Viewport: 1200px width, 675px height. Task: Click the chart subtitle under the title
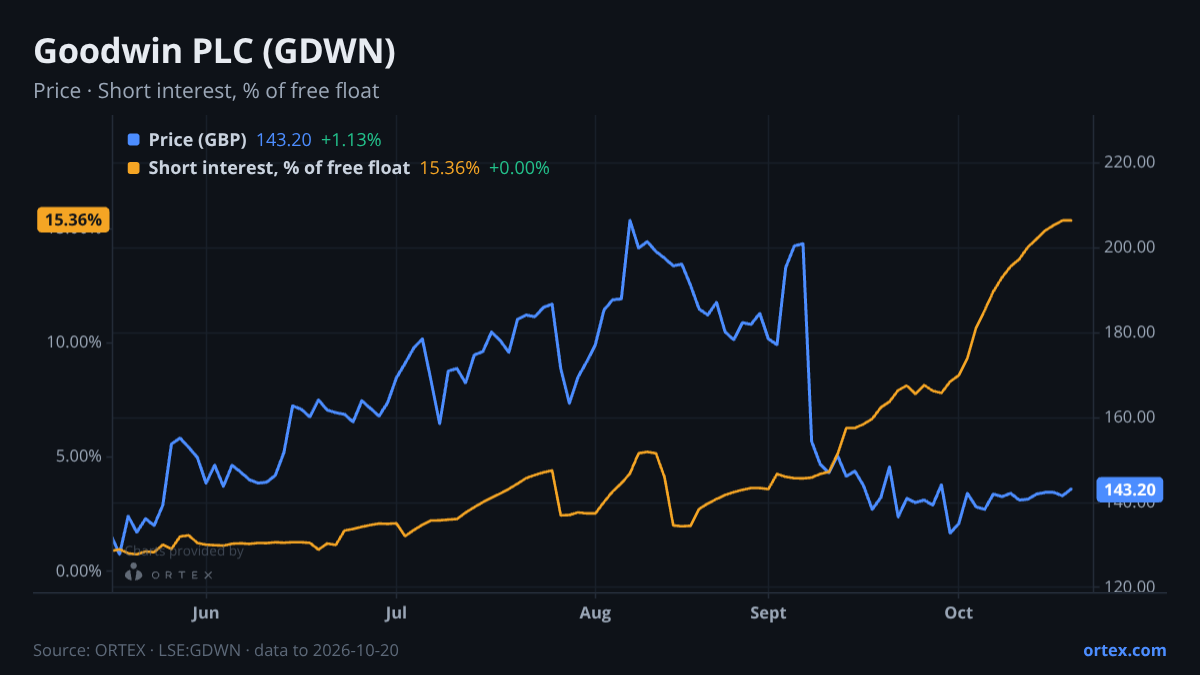click(x=206, y=91)
